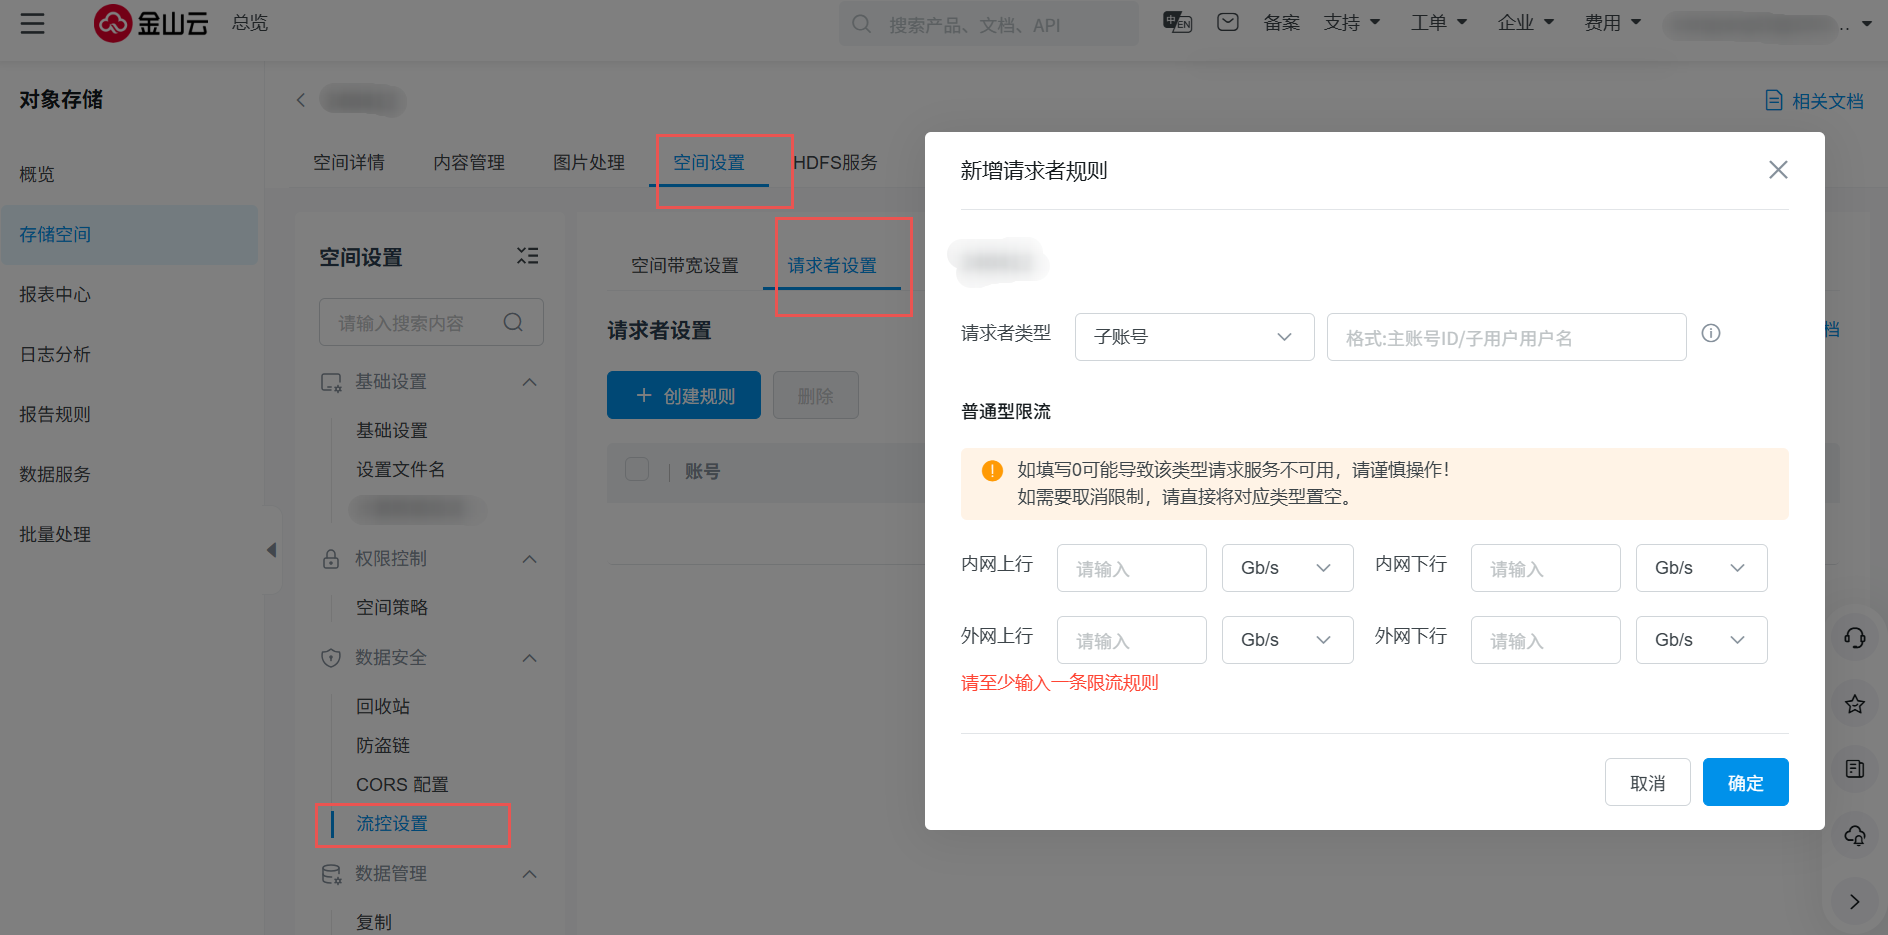Click the 内网上行 input field

(x=1131, y=568)
